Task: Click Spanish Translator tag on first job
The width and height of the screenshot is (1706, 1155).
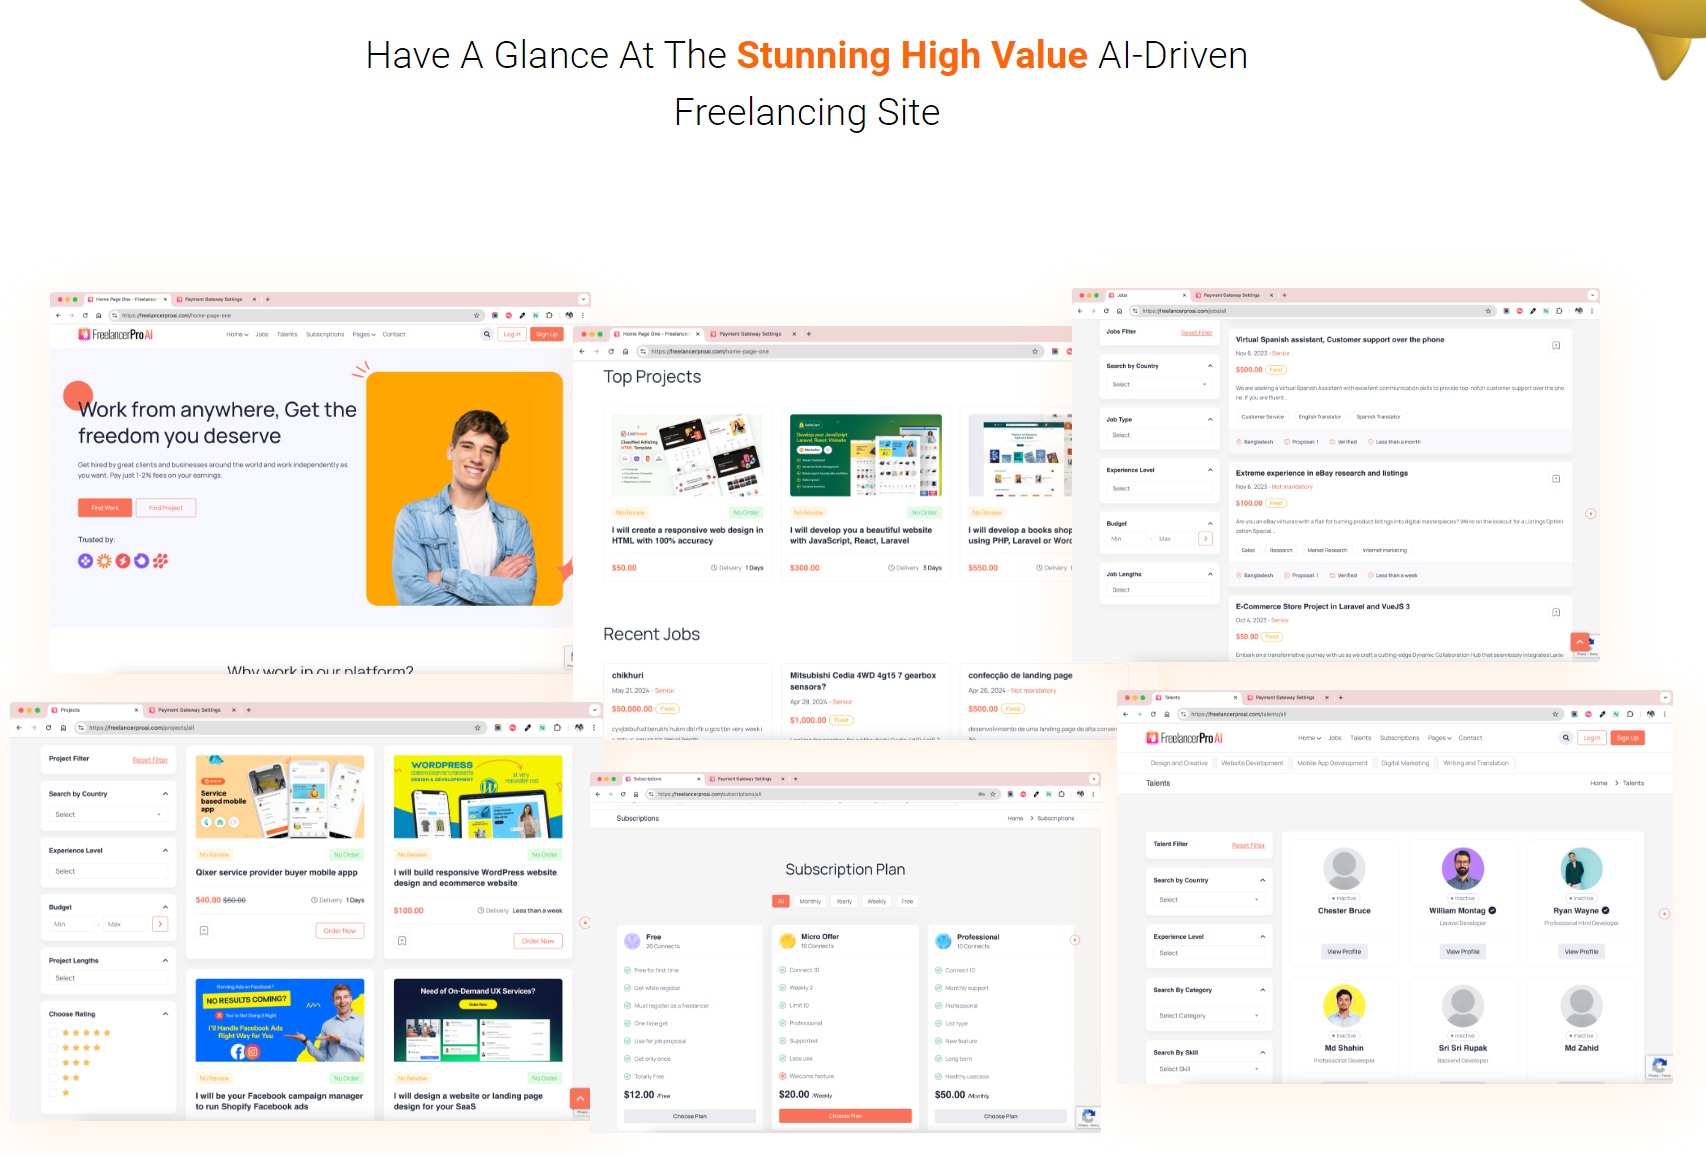Action: tap(1378, 417)
